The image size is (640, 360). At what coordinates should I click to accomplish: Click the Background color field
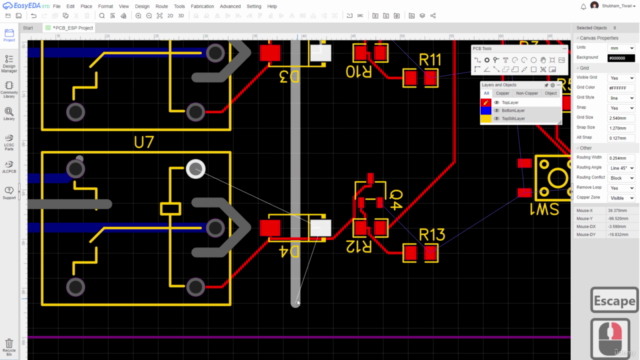tap(621, 58)
